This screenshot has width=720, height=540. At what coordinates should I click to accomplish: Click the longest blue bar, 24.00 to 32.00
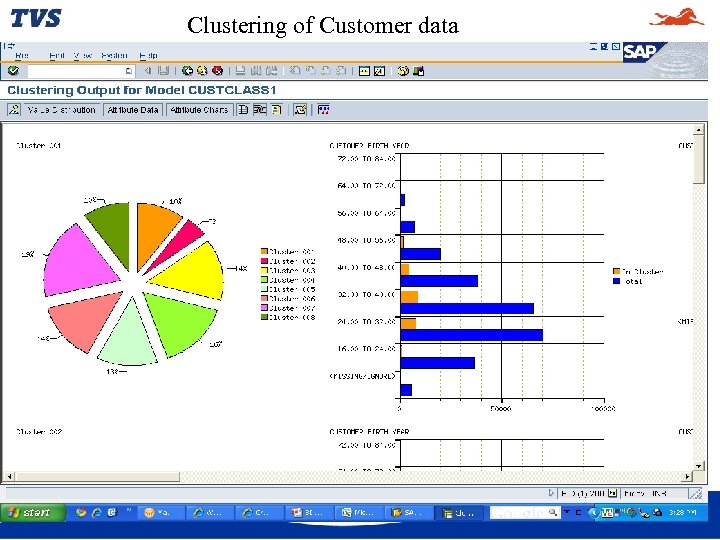point(472,335)
